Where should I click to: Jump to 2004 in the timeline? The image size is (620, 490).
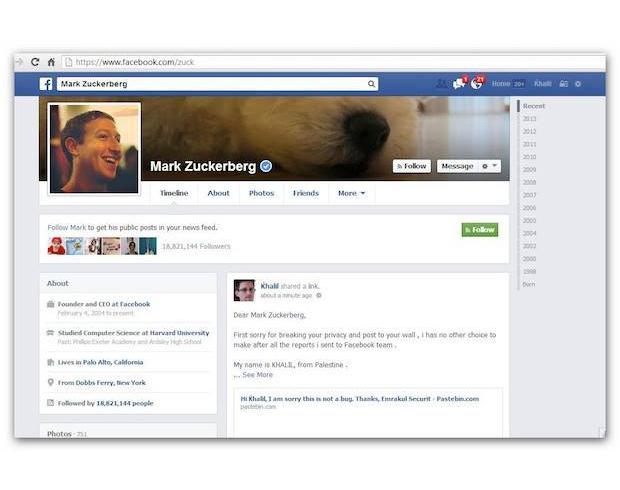tap(529, 233)
